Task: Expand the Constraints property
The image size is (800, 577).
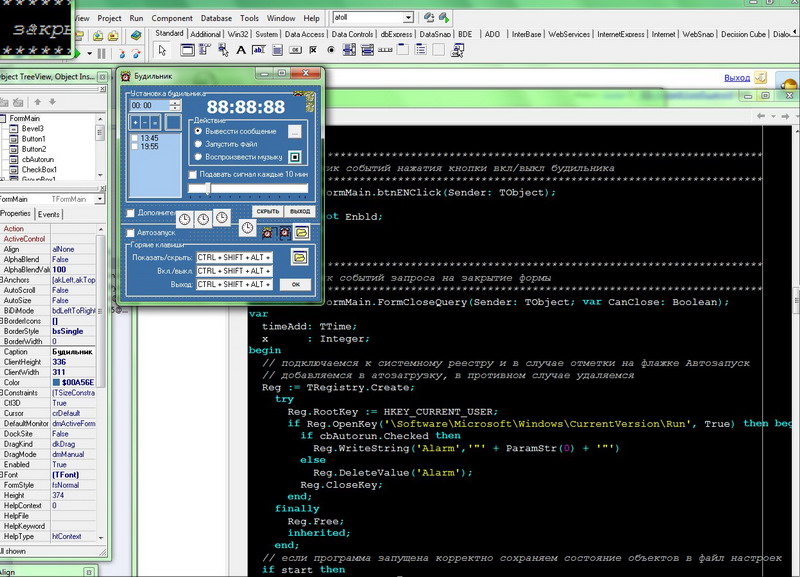Action: (2, 393)
